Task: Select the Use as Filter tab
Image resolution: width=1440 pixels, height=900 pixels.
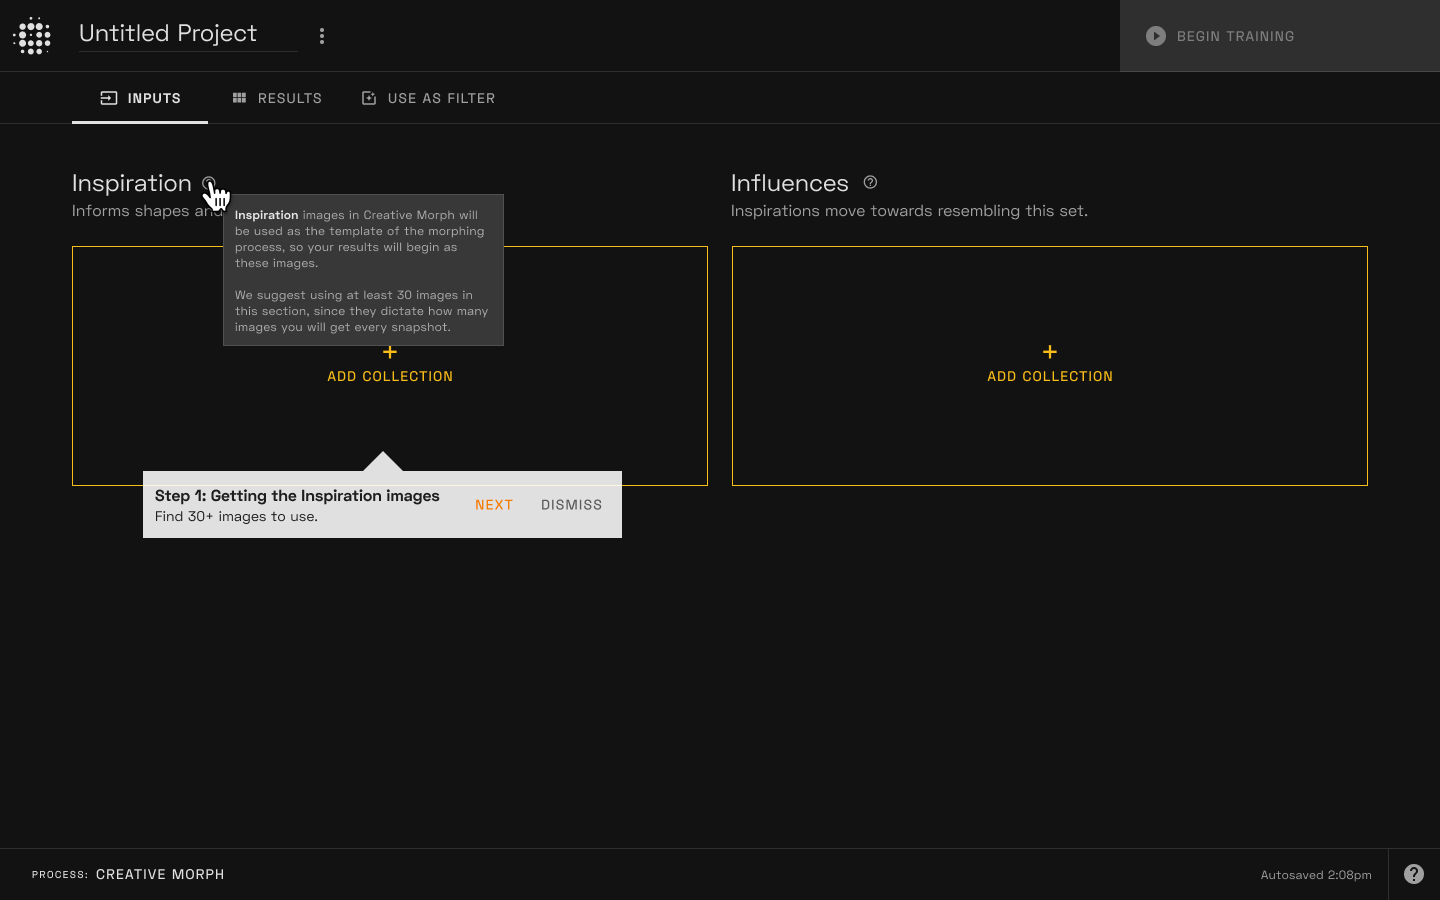Action: [428, 98]
